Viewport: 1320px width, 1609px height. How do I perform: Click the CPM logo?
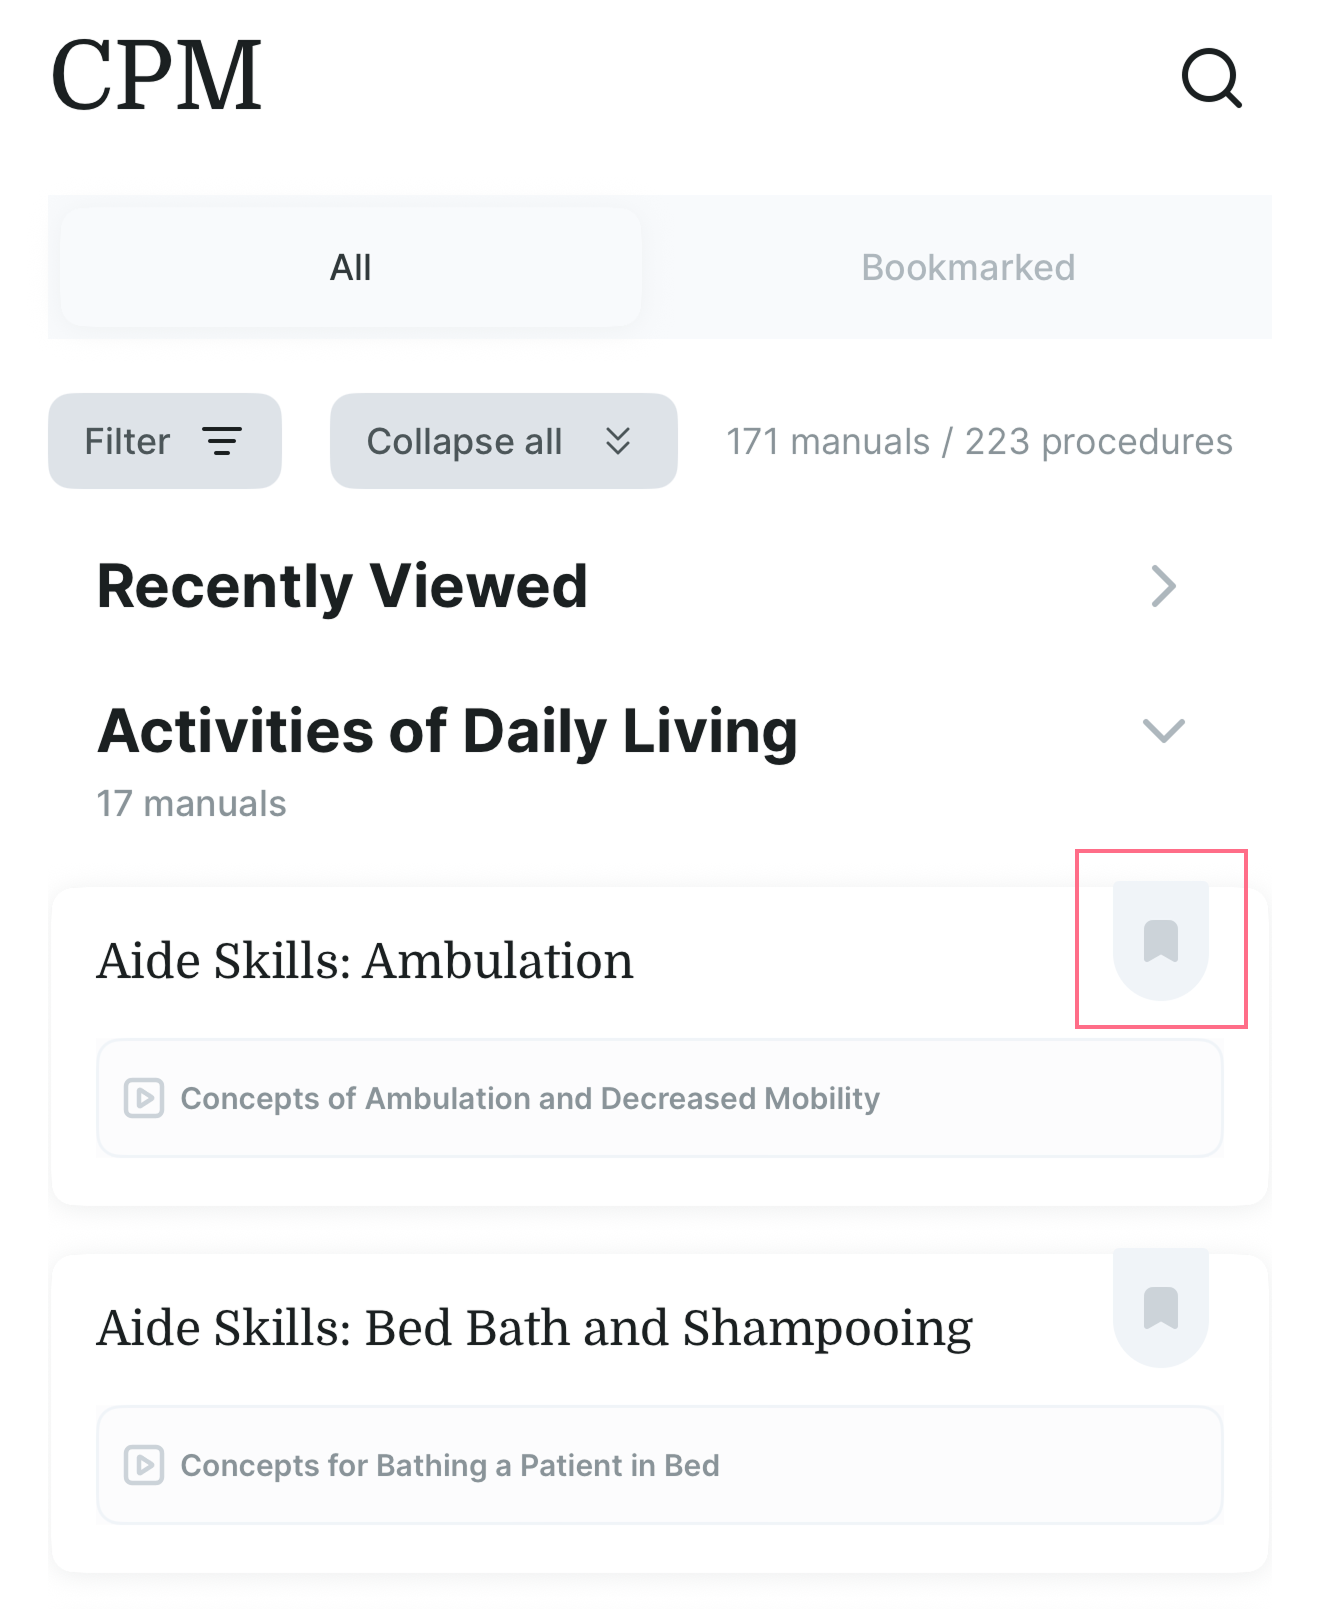pyautogui.click(x=156, y=76)
